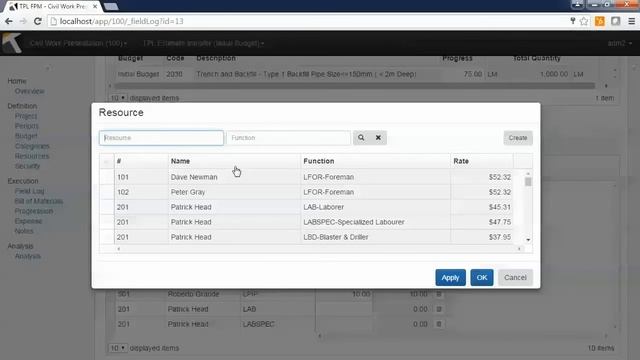This screenshot has height=360, width=640.
Task: Open the Civil Work Presentation (100) dropdown
Action: click(x=78, y=43)
